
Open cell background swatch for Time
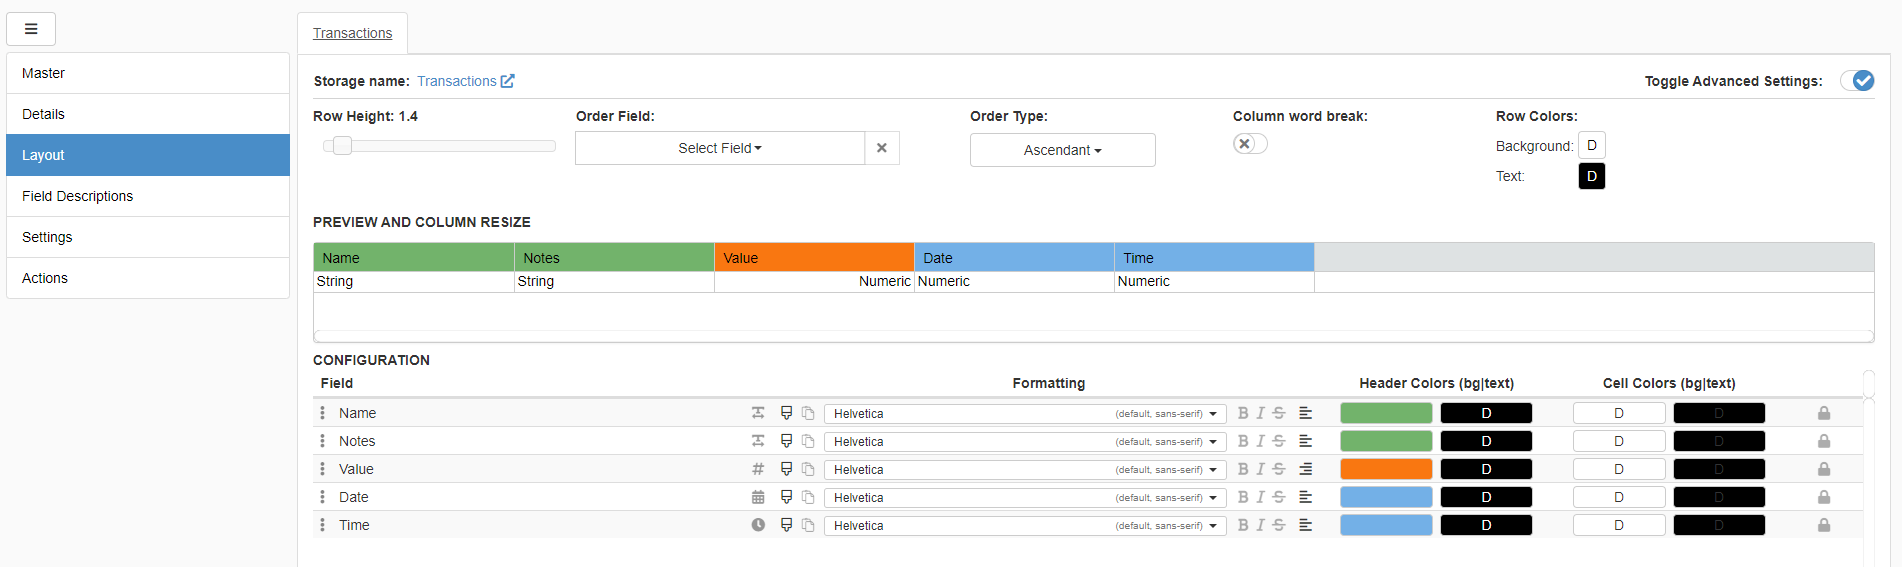[1619, 525]
